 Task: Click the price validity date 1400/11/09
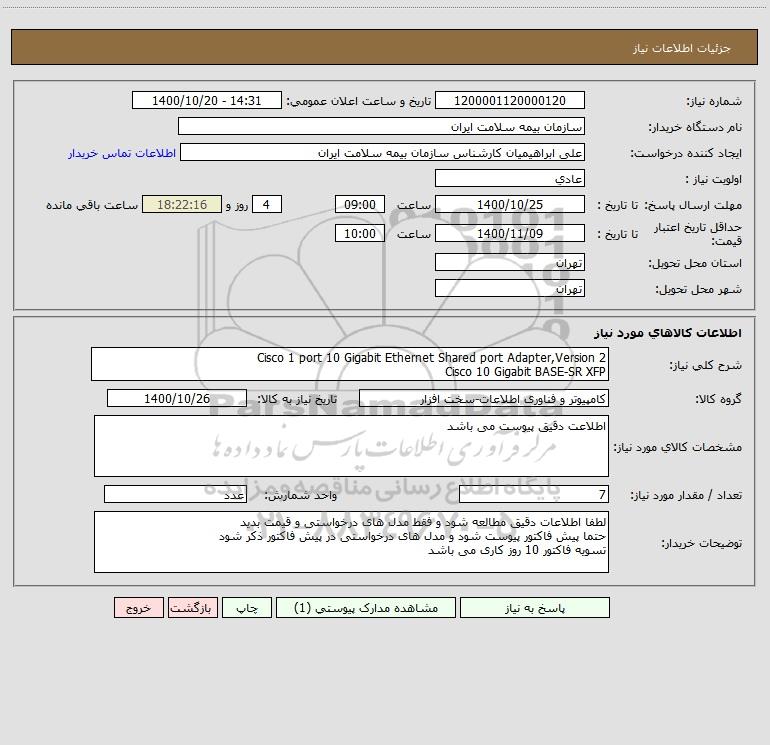coord(510,233)
